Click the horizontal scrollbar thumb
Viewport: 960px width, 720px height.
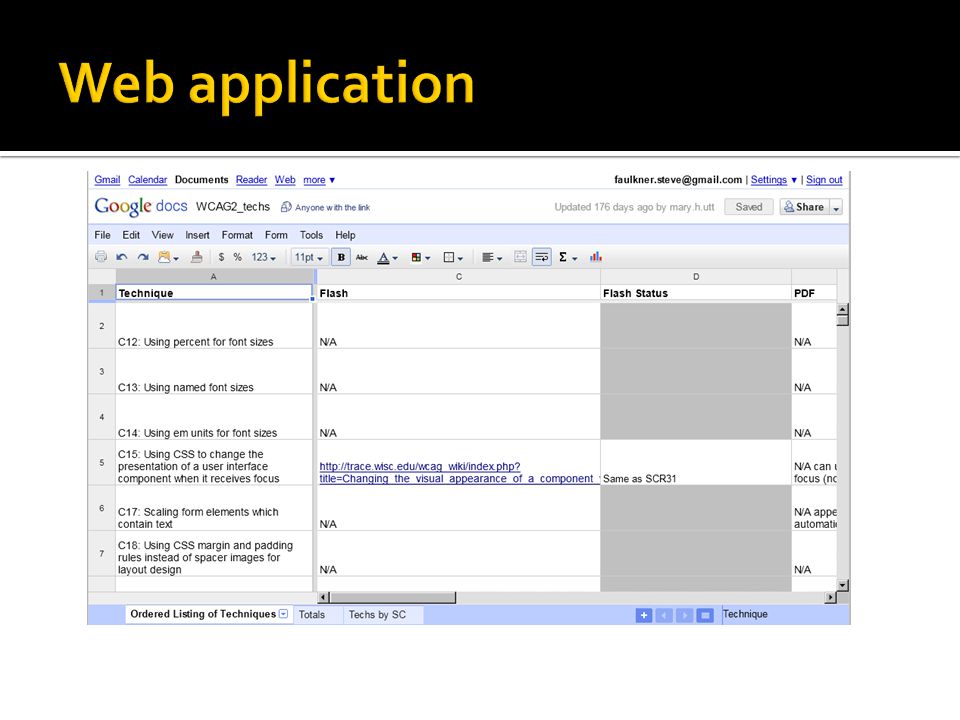click(x=392, y=597)
